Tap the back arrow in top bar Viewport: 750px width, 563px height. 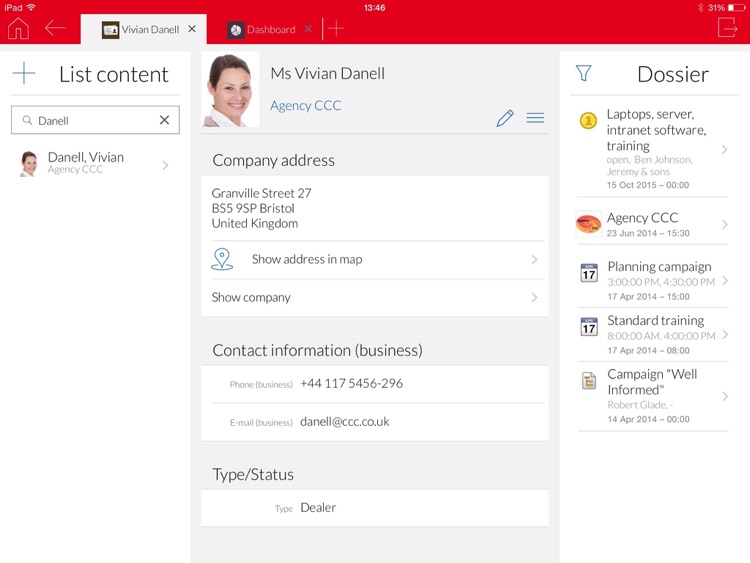[55, 28]
